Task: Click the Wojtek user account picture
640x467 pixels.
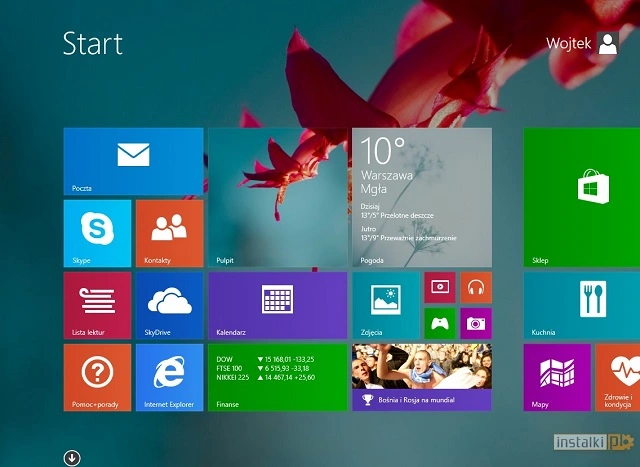Action: 608,43
